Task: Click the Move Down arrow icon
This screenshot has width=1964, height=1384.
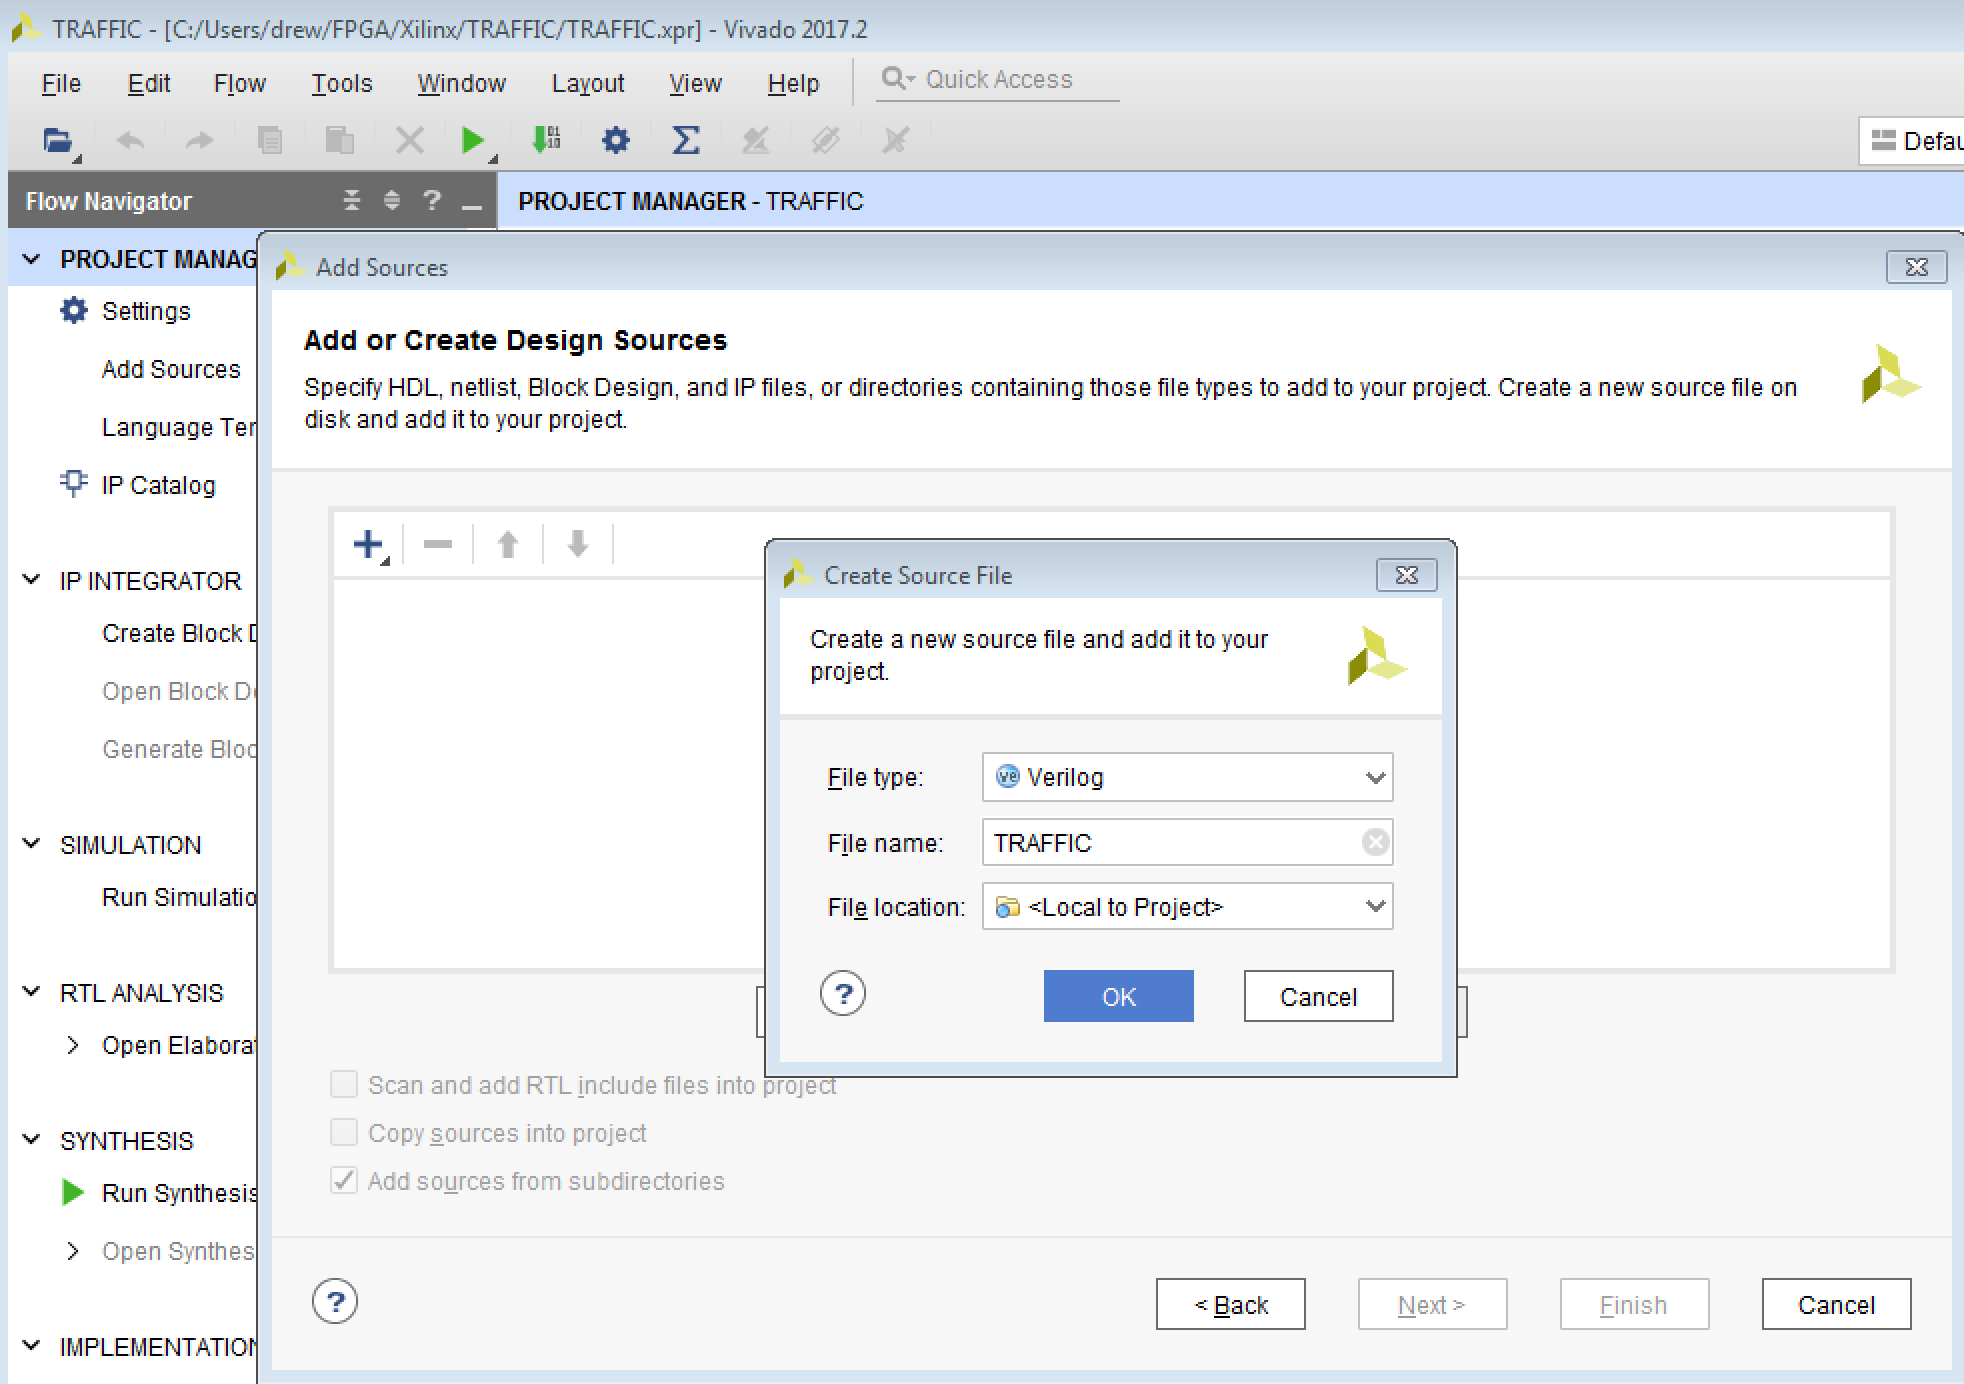Action: click(578, 544)
